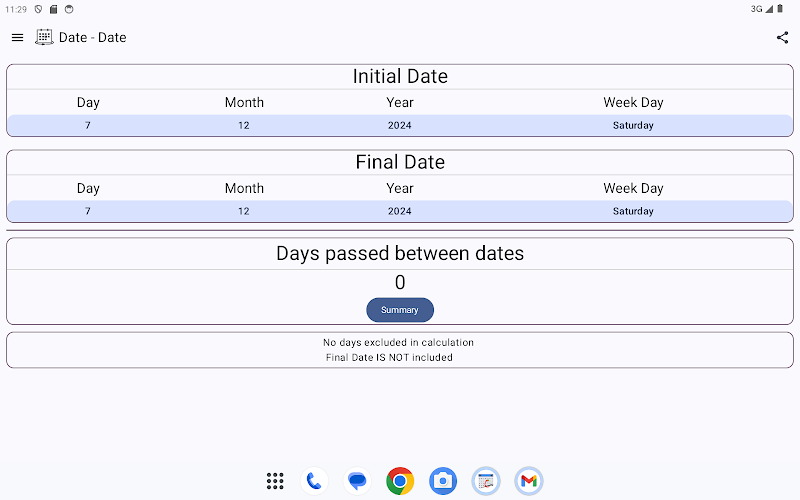Screen dimensions: 800x500
Task: Click the calendar app logo icon
Action: coord(44,37)
